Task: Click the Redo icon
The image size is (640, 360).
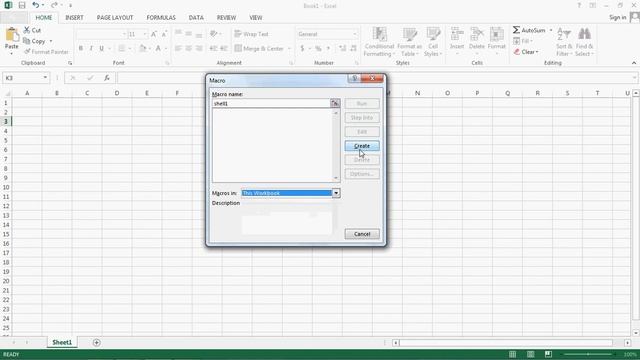Action: pos(54,5)
